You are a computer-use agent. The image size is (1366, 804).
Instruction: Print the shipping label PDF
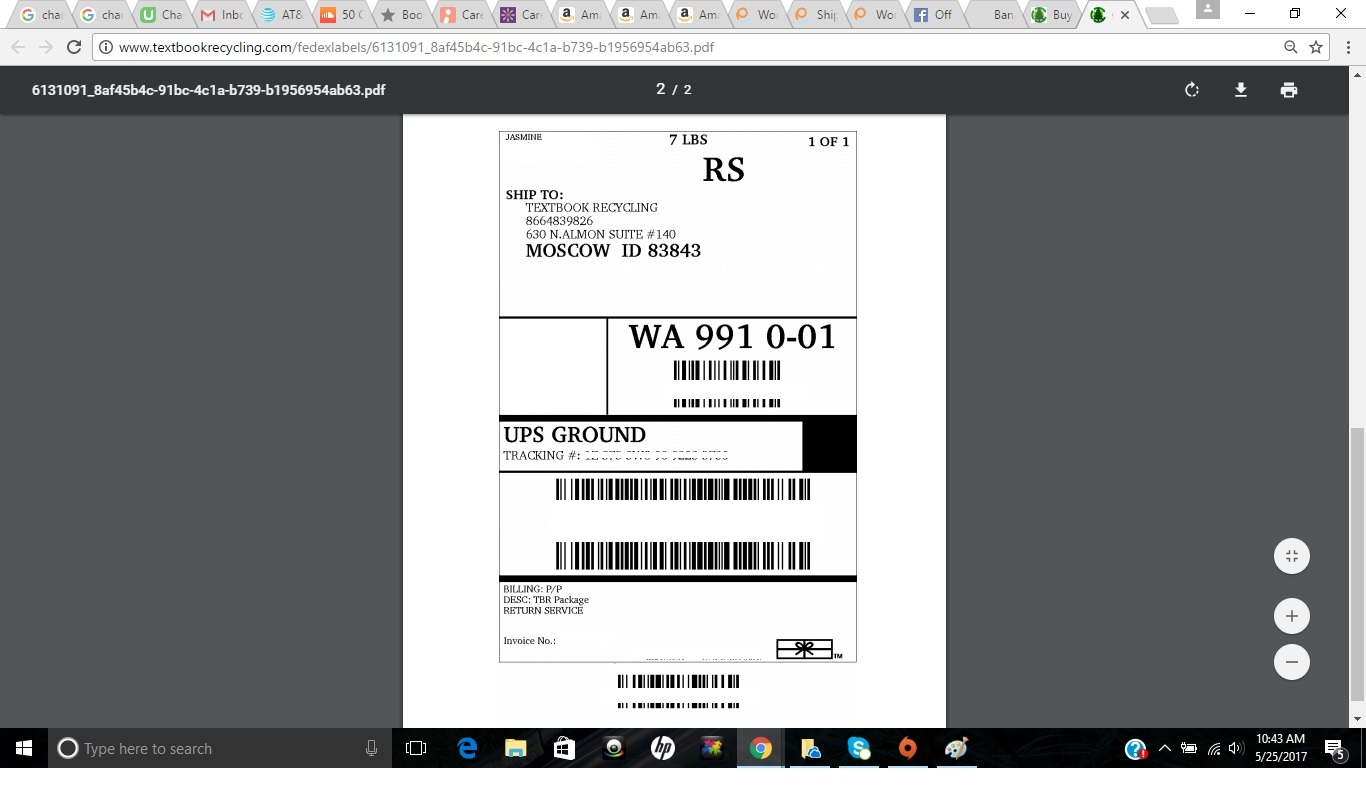click(x=1289, y=90)
